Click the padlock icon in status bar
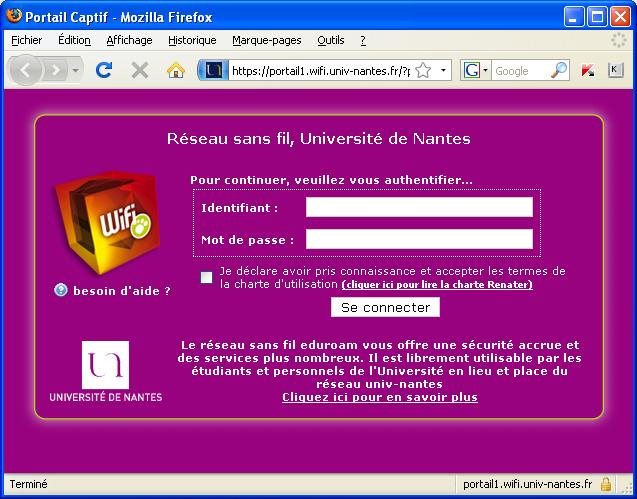637x499 pixels. pos(606,484)
